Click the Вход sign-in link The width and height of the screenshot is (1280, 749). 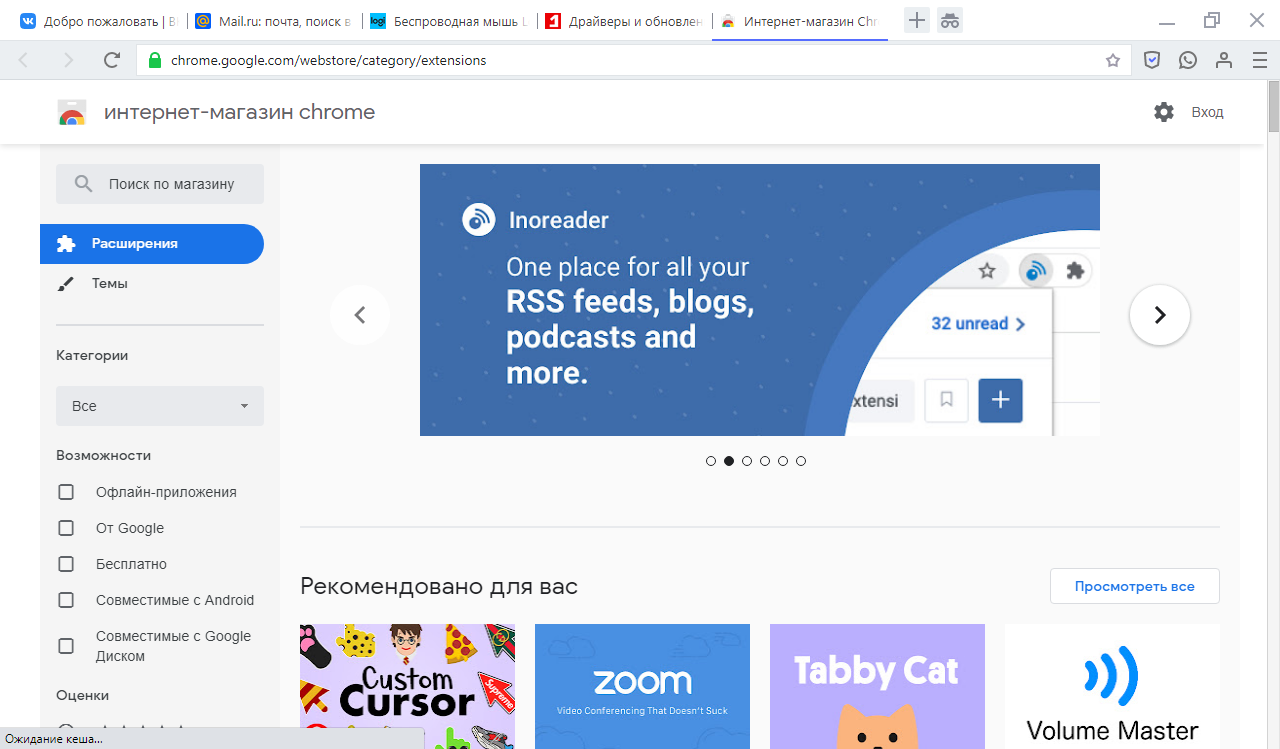(1207, 112)
